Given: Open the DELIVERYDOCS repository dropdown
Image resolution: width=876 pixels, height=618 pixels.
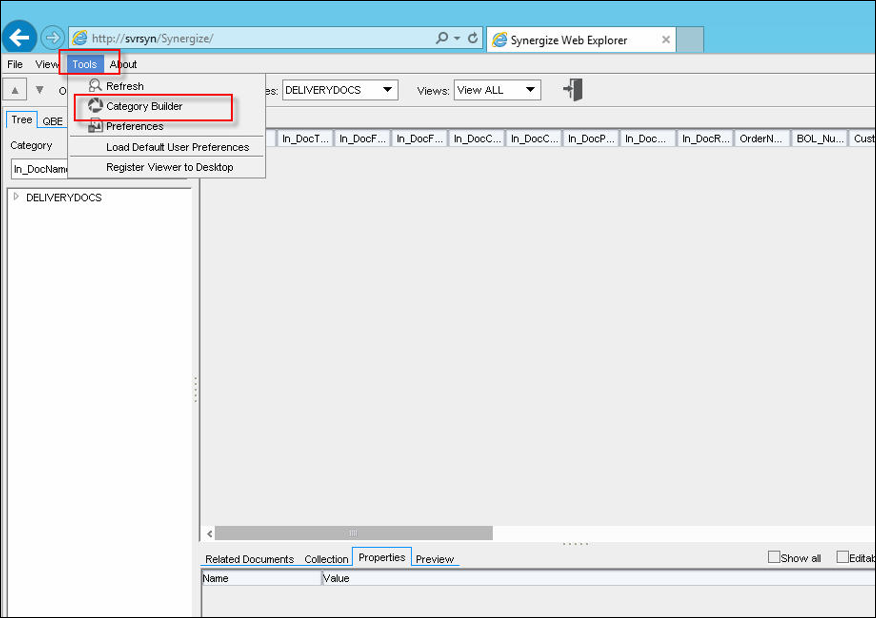Looking at the screenshot, I should tap(340, 90).
